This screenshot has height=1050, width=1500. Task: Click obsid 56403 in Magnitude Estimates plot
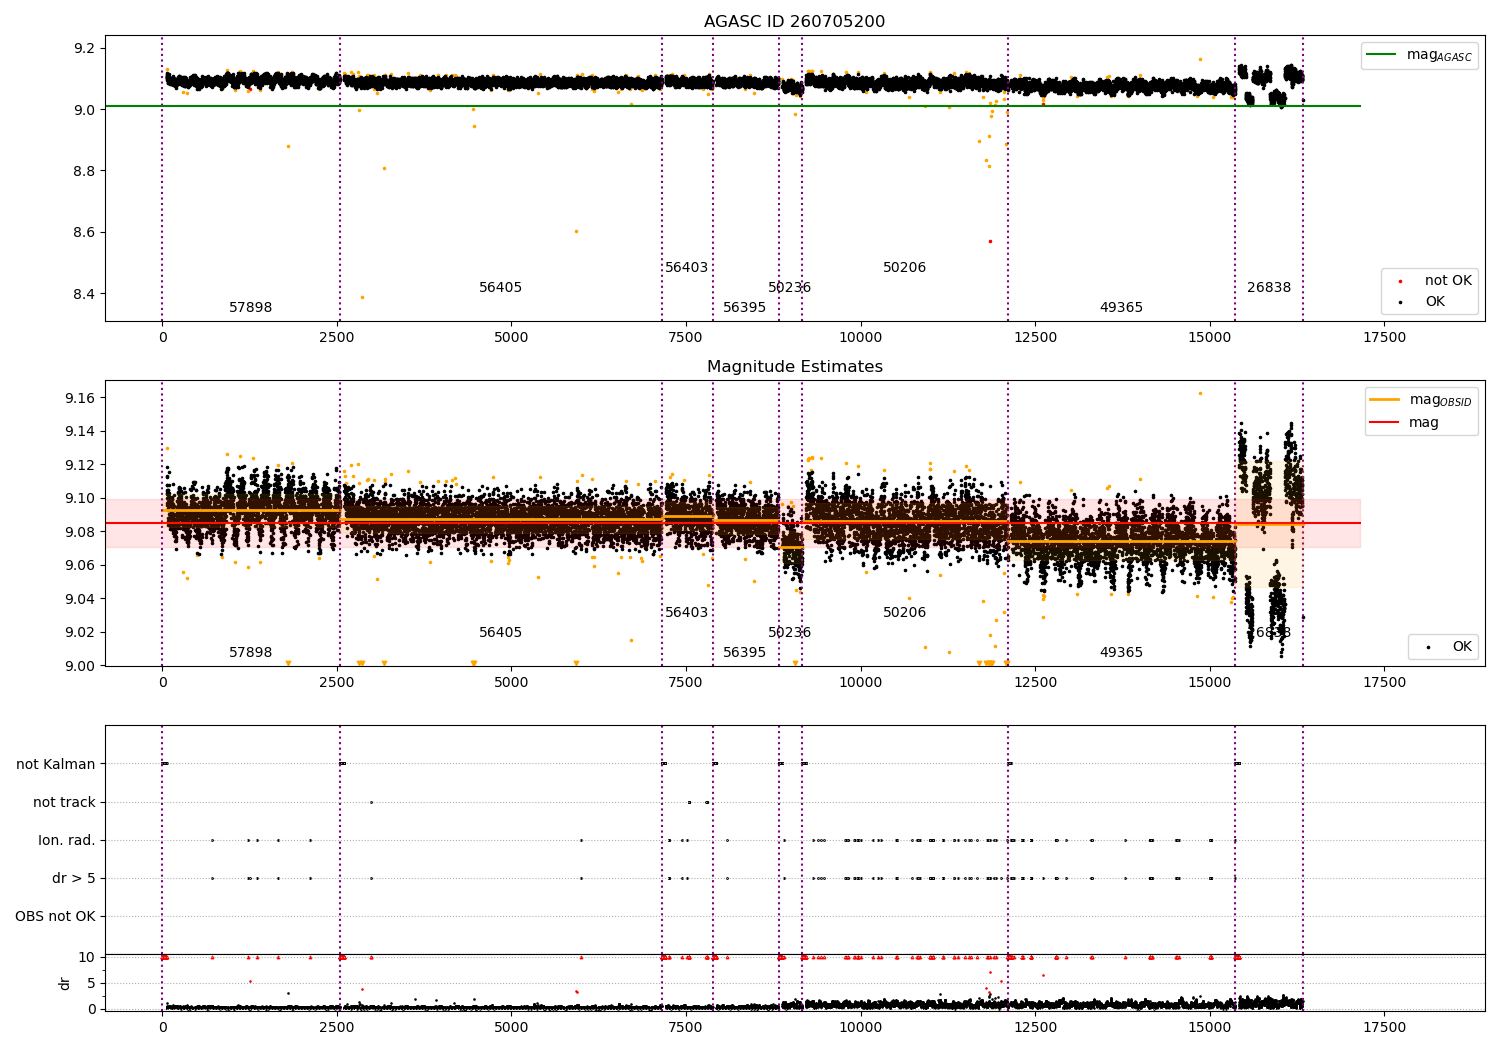pos(686,613)
